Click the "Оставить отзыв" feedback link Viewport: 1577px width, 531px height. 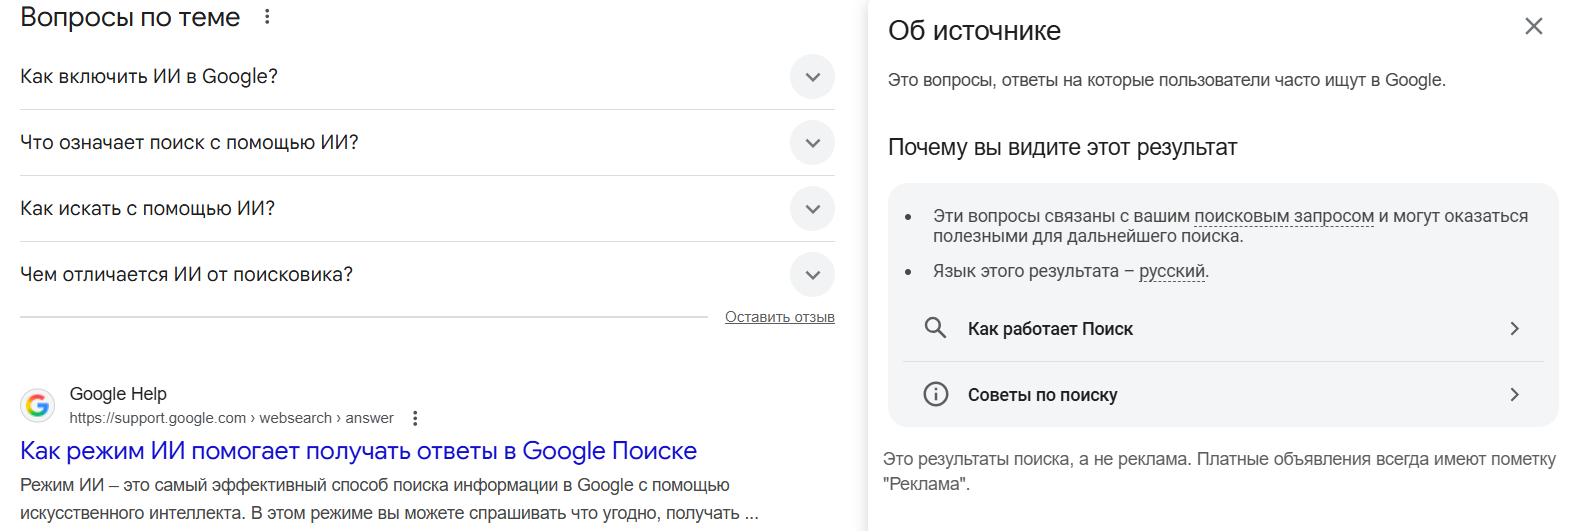click(779, 317)
